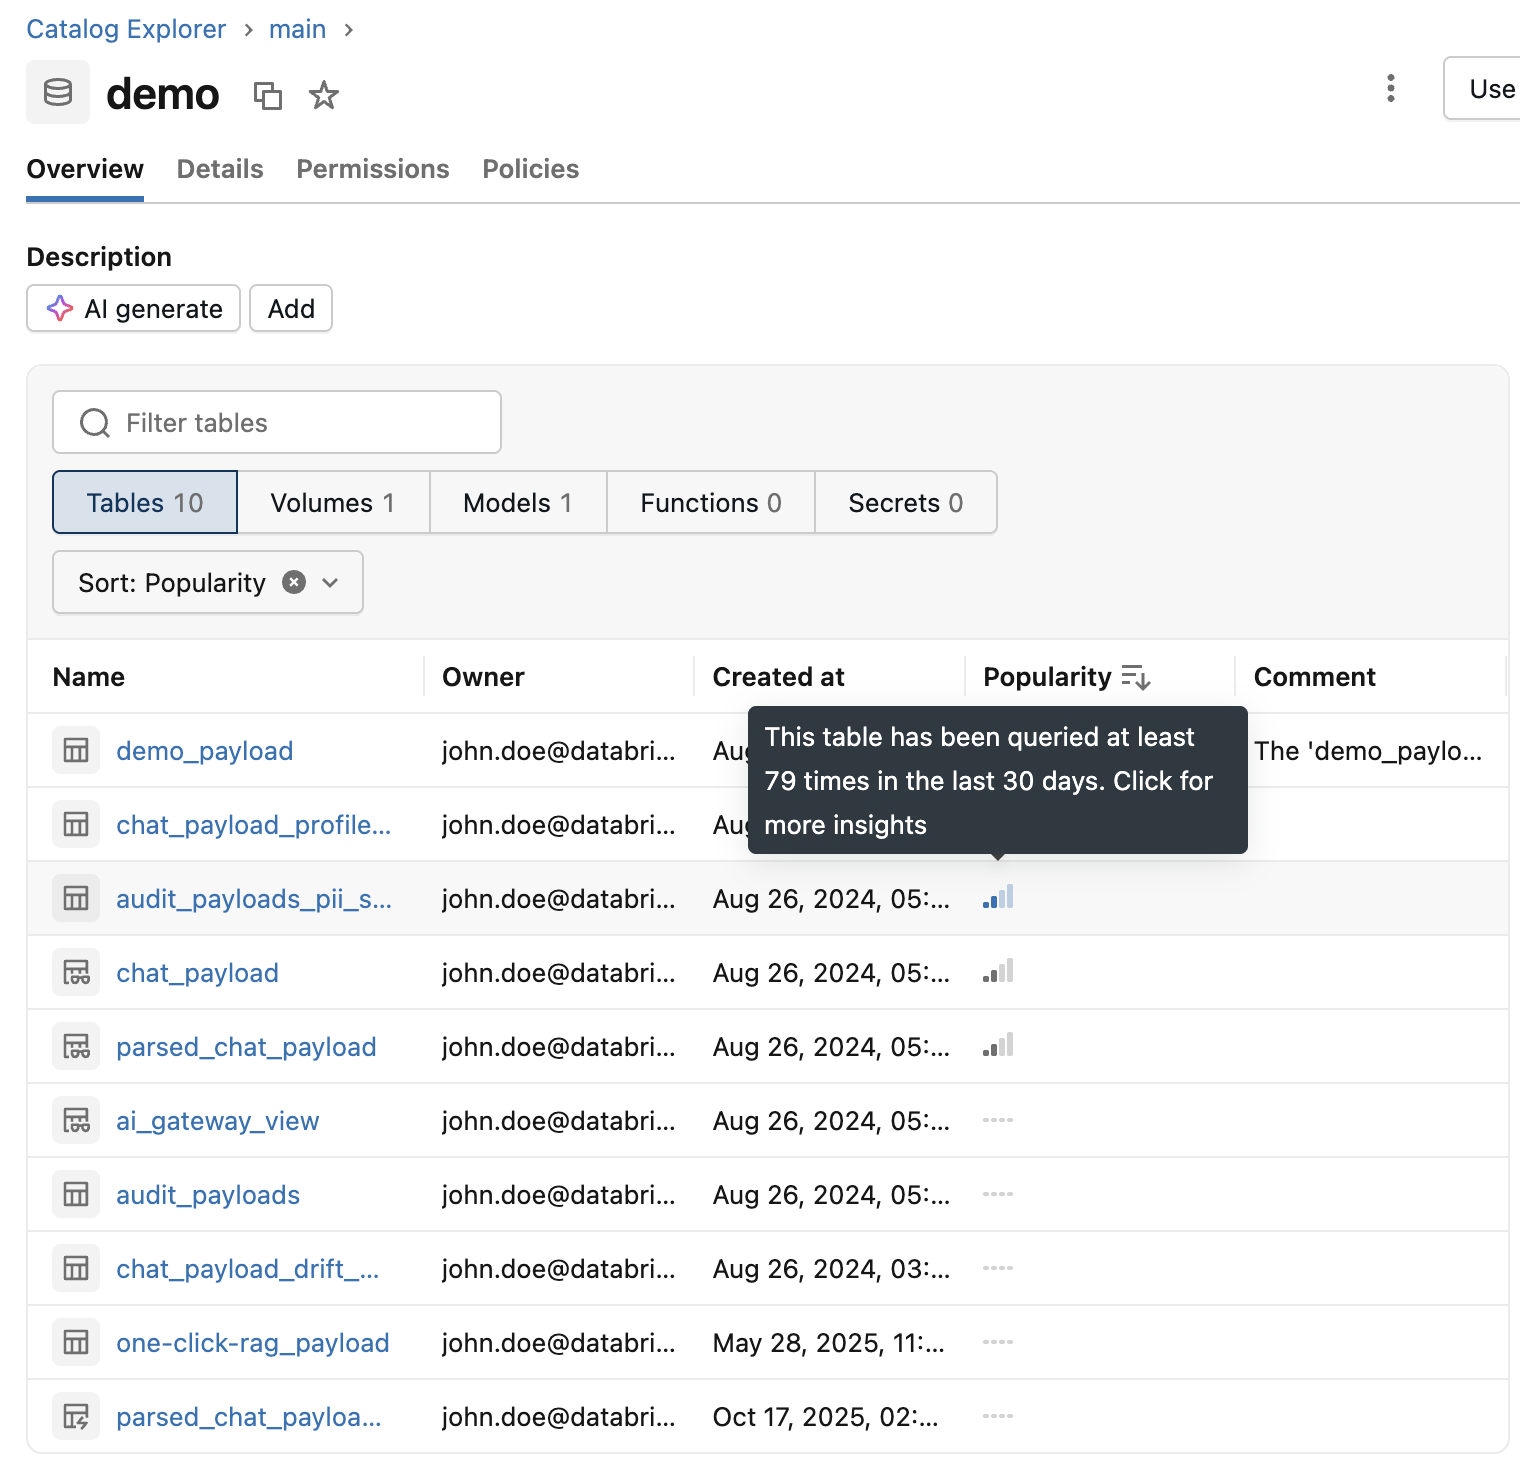
Task: Click the Comment column header
Action: 1314,677
